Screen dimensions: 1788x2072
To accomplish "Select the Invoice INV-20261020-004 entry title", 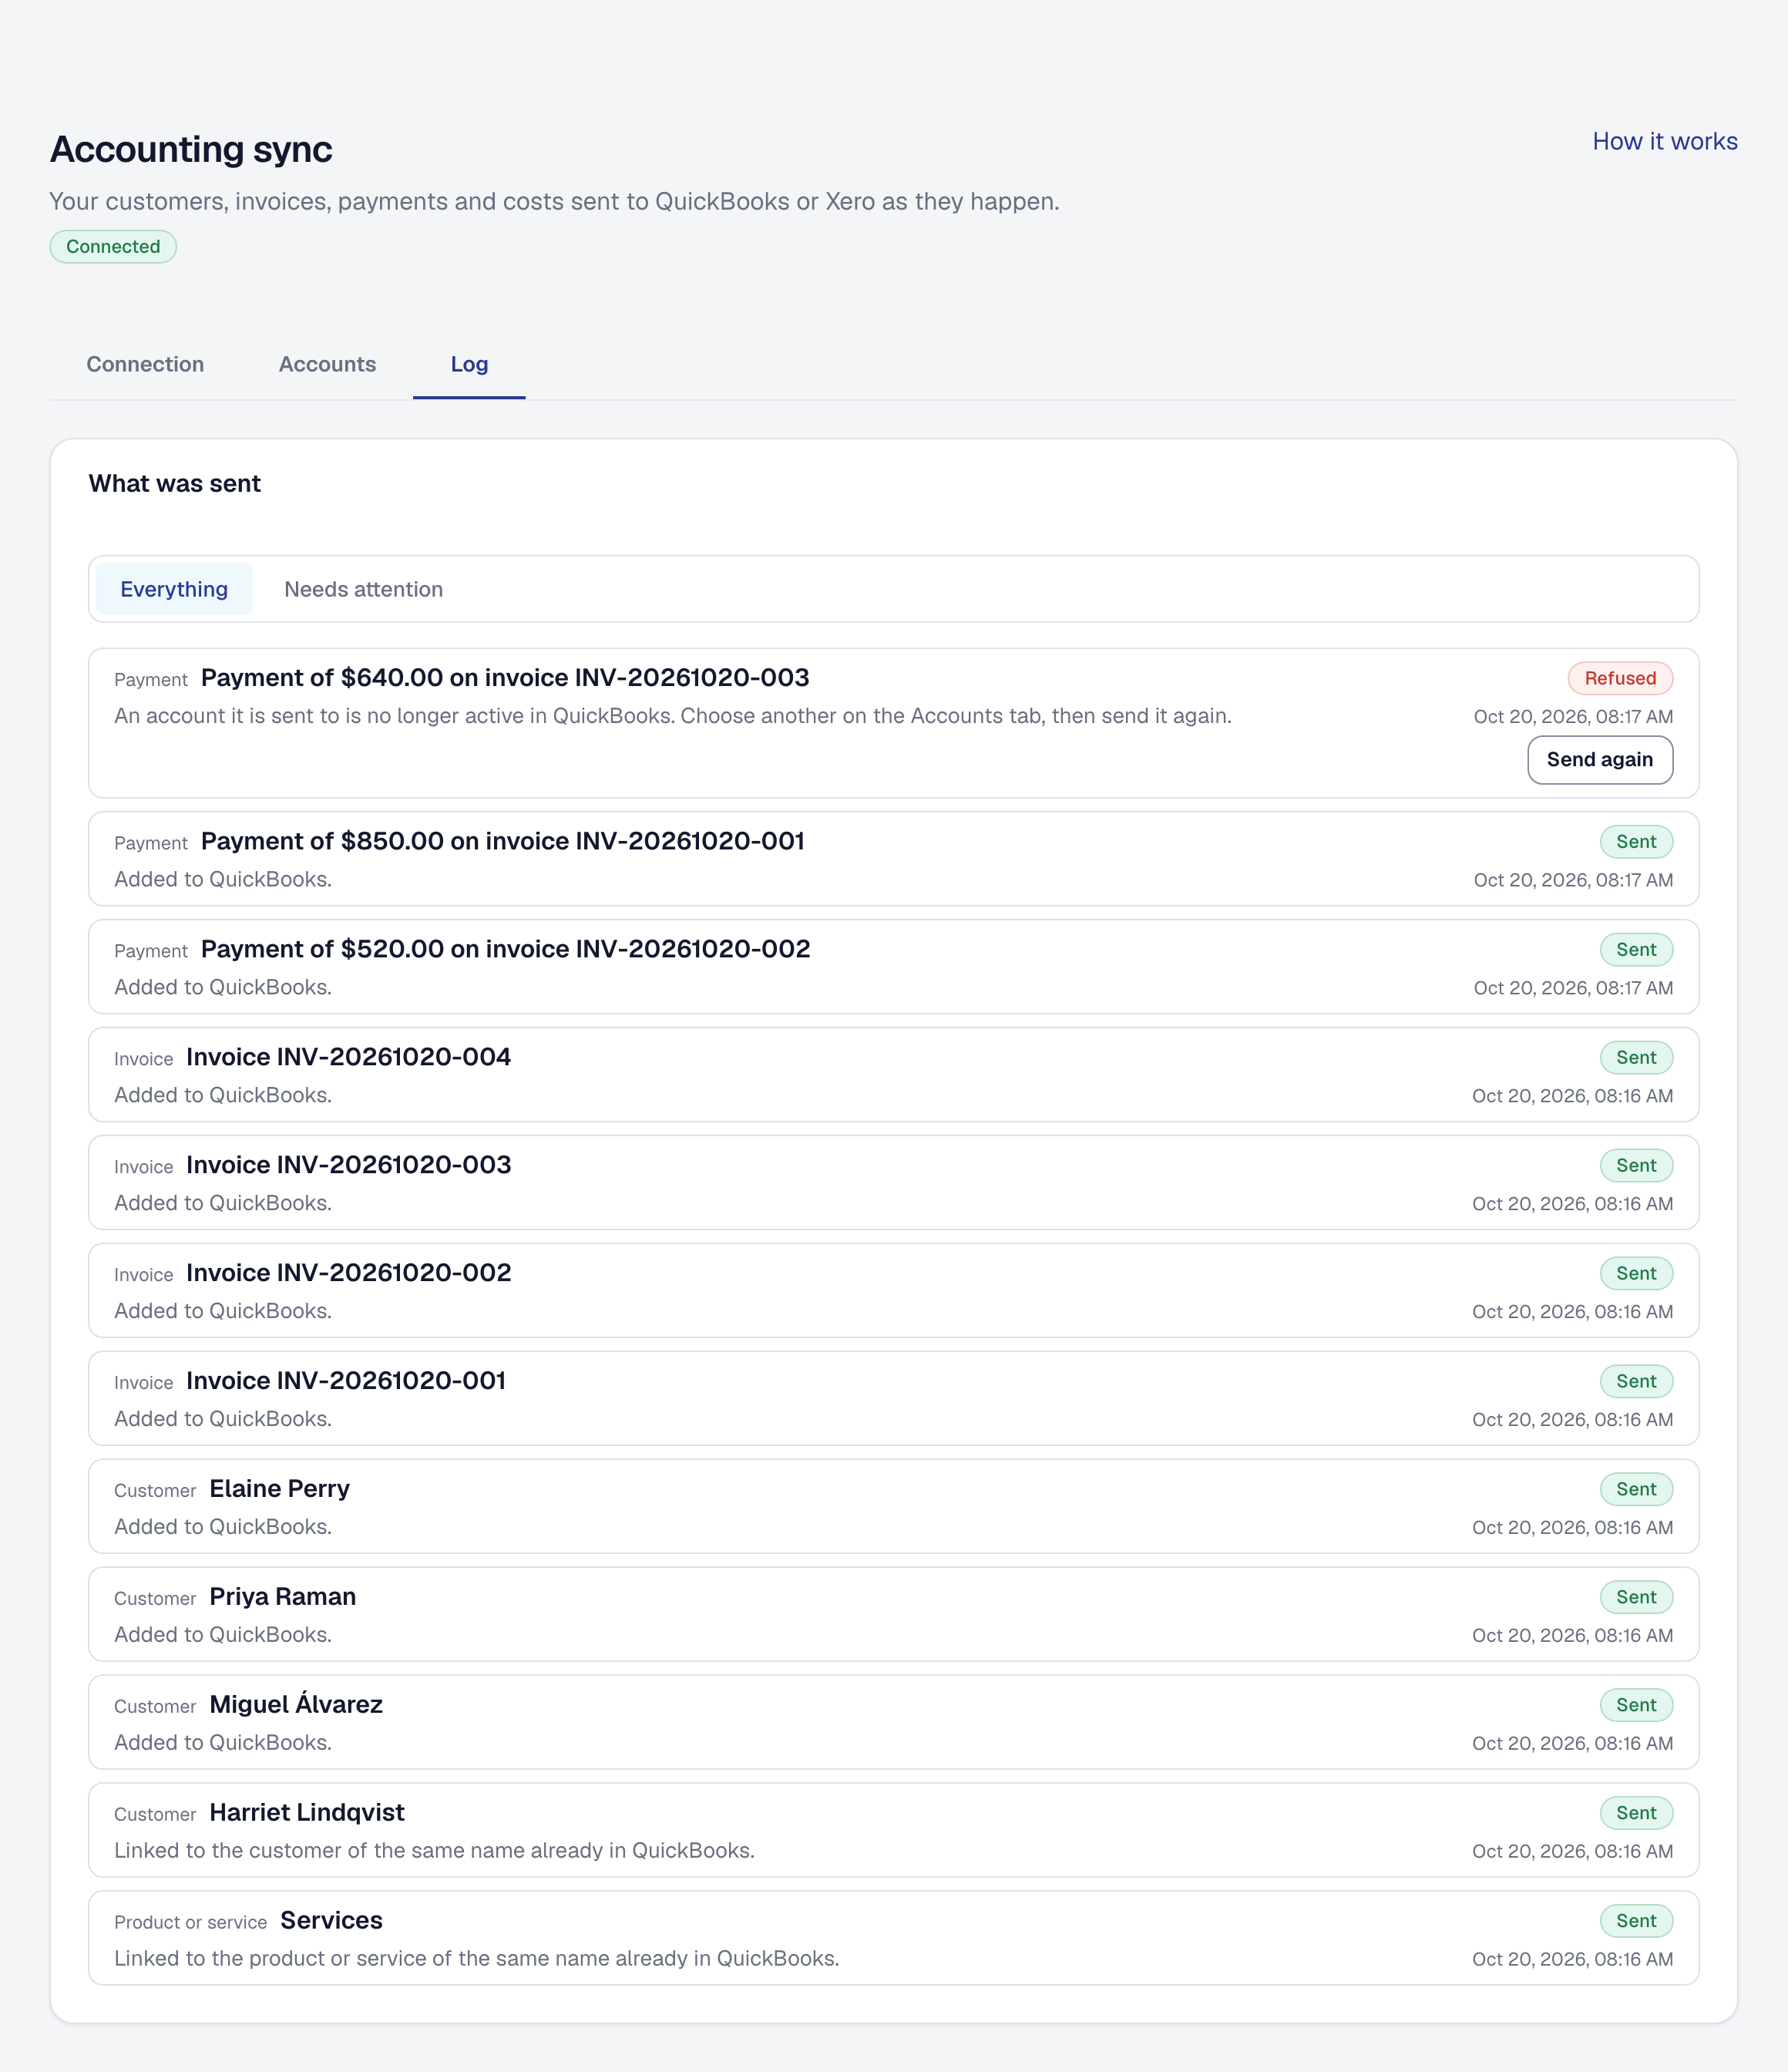I will click(x=348, y=1057).
